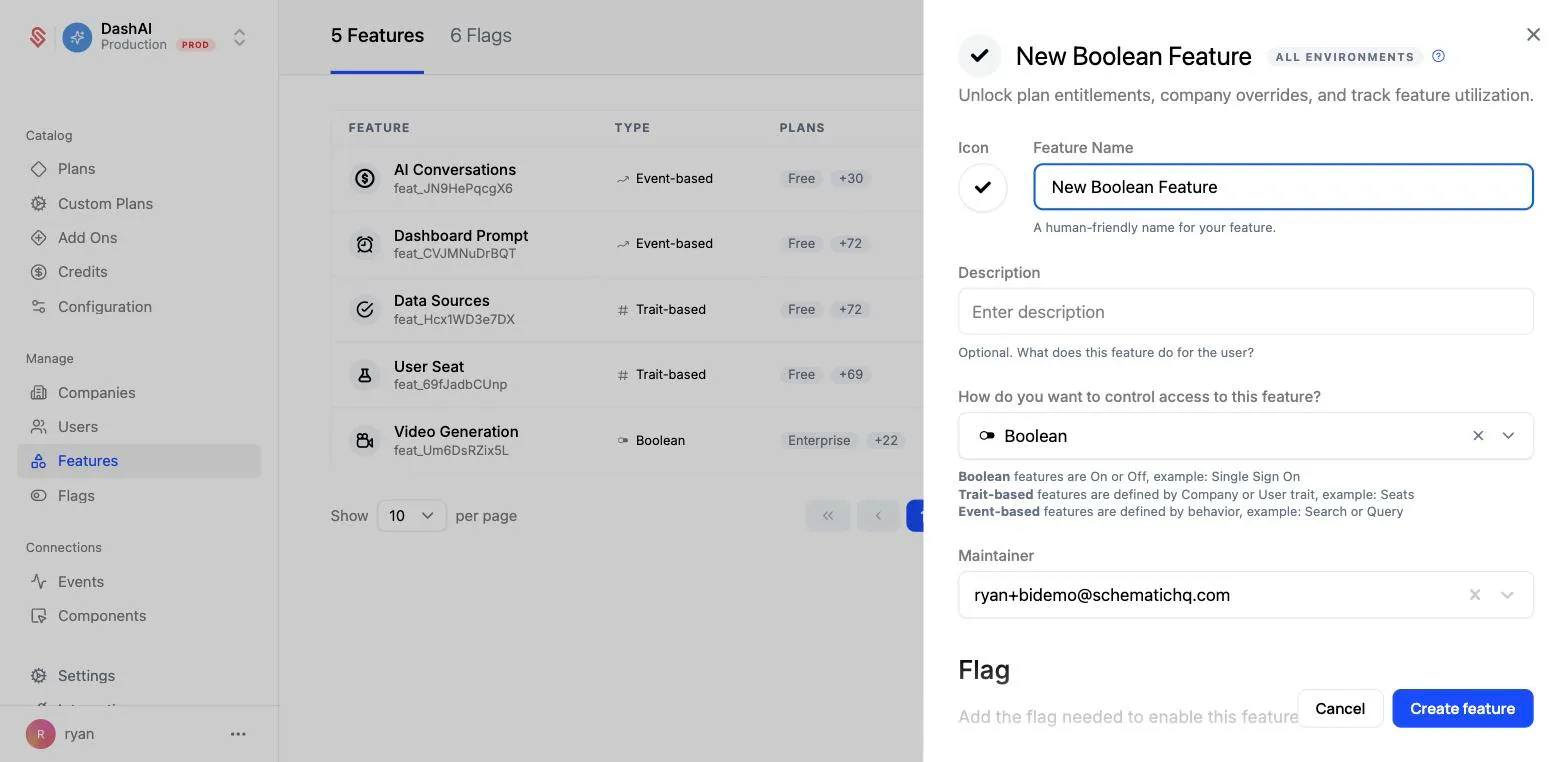Click the +30 plans badge
Image resolution: width=1568 pixels, height=762 pixels.
[x=851, y=179]
